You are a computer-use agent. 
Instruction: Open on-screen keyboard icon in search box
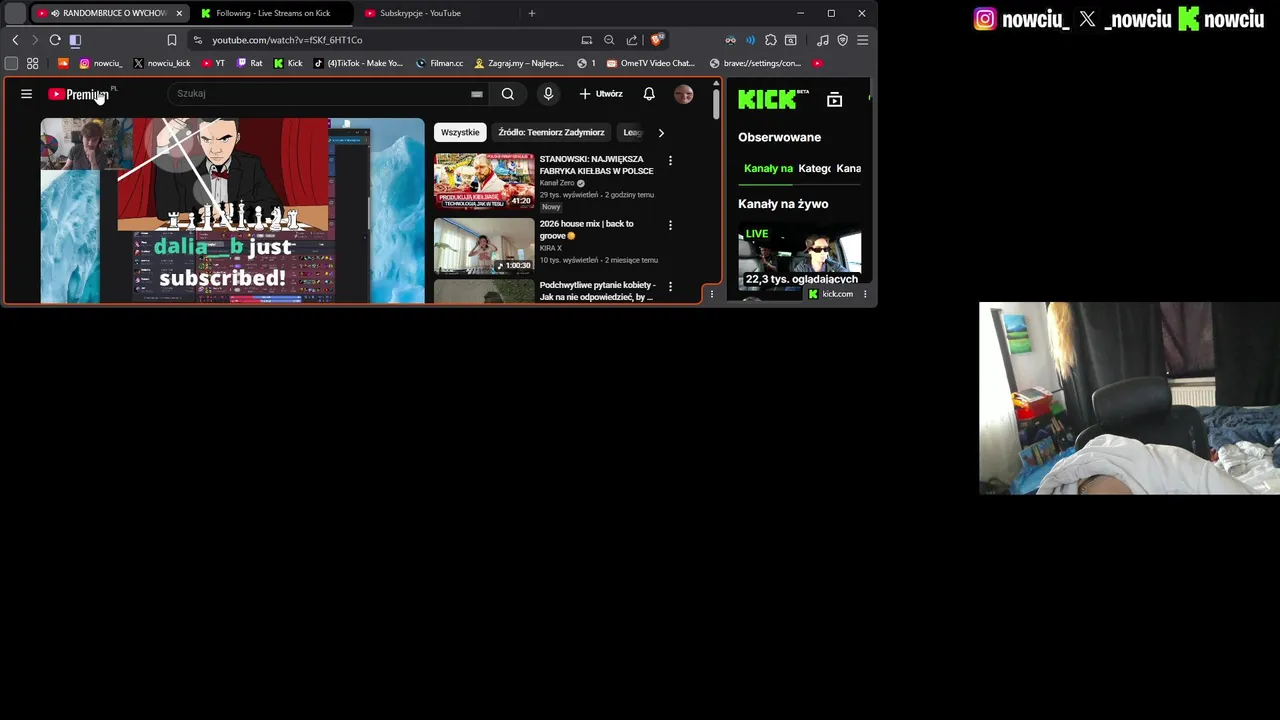tap(477, 94)
